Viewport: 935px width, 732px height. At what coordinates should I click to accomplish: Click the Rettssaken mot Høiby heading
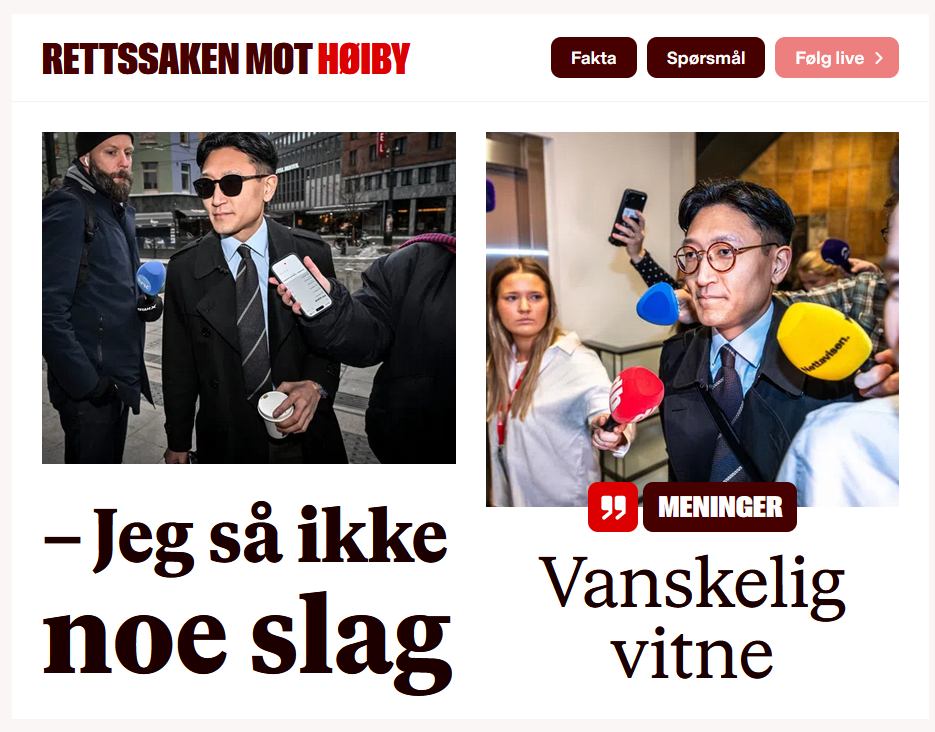pyautogui.click(x=226, y=58)
